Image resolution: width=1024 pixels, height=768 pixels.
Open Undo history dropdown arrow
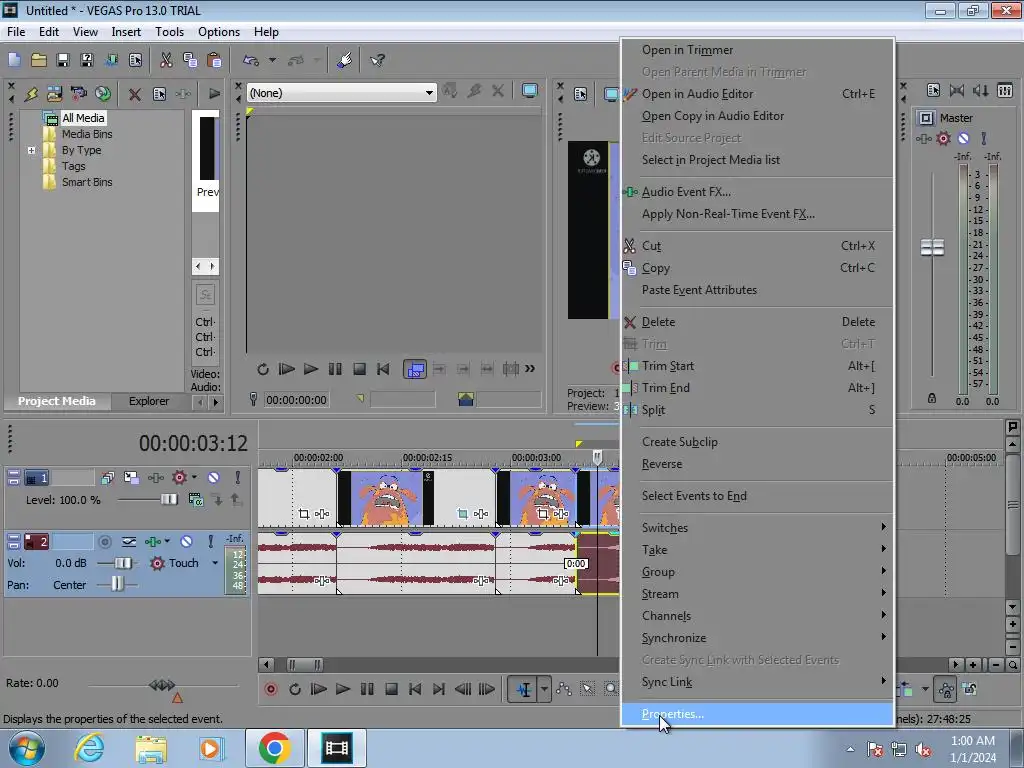[272, 60]
